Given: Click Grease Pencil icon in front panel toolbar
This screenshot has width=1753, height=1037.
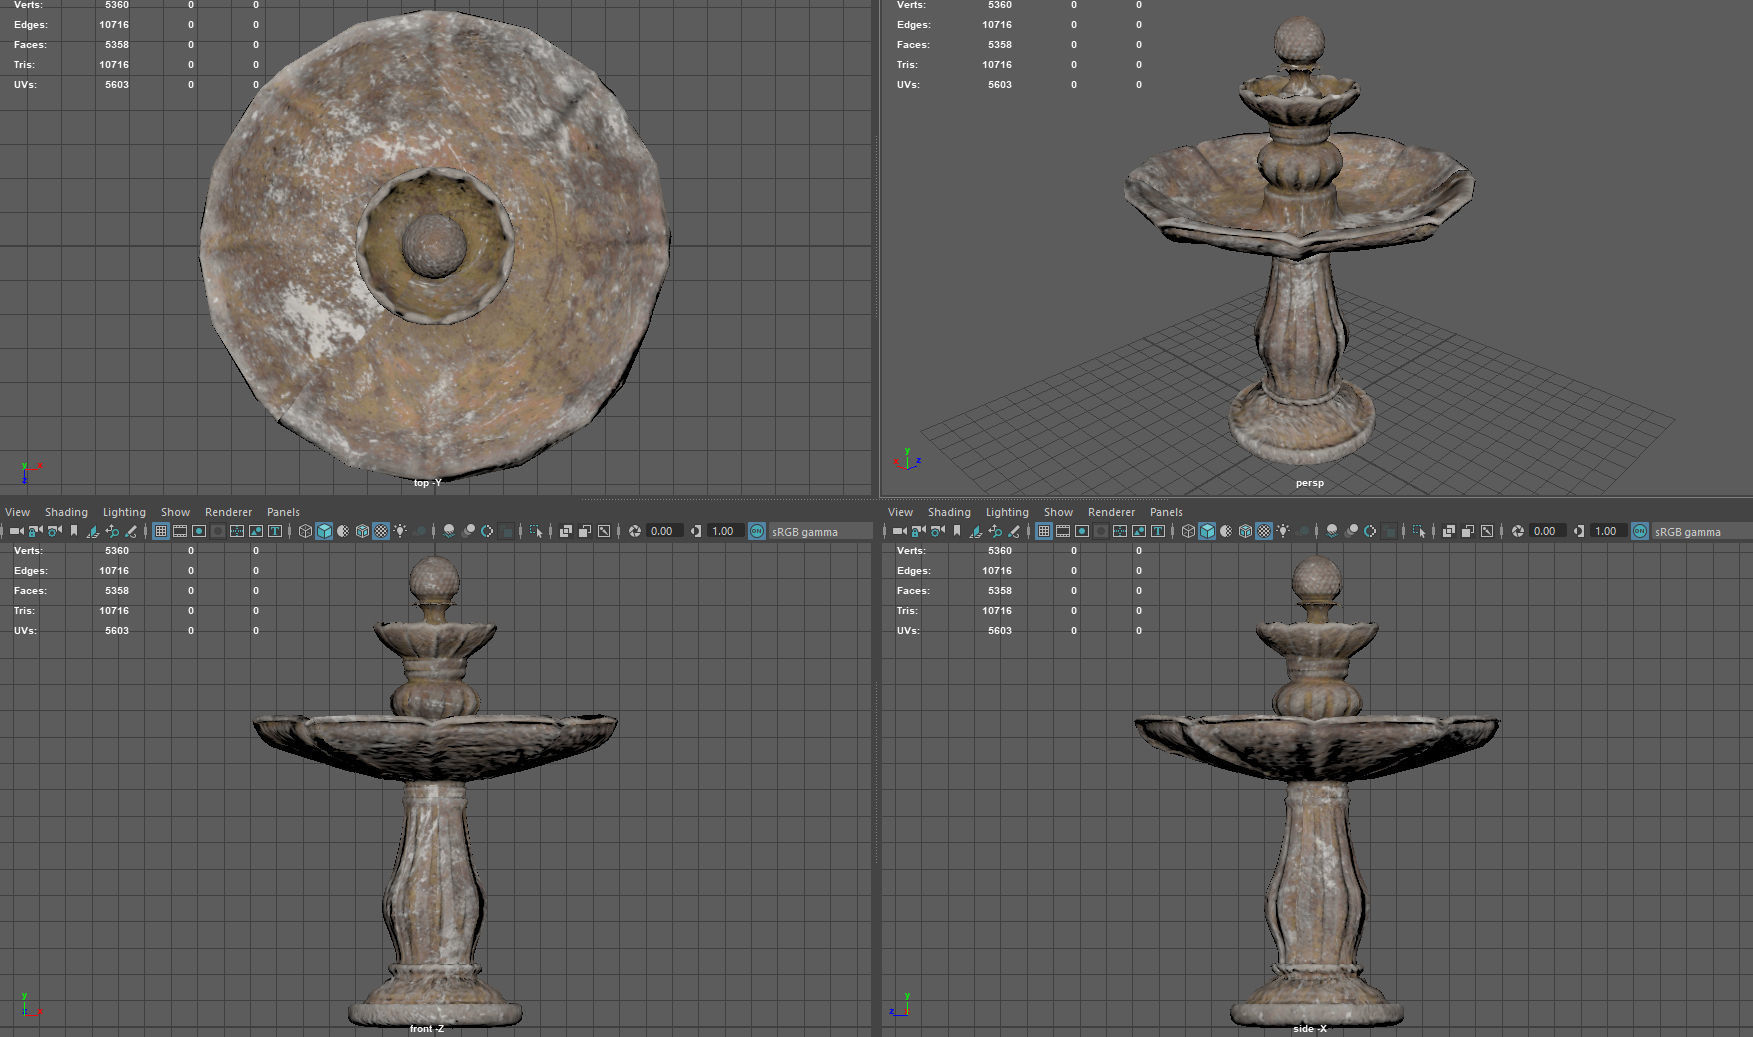Looking at the screenshot, I should click(130, 531).
